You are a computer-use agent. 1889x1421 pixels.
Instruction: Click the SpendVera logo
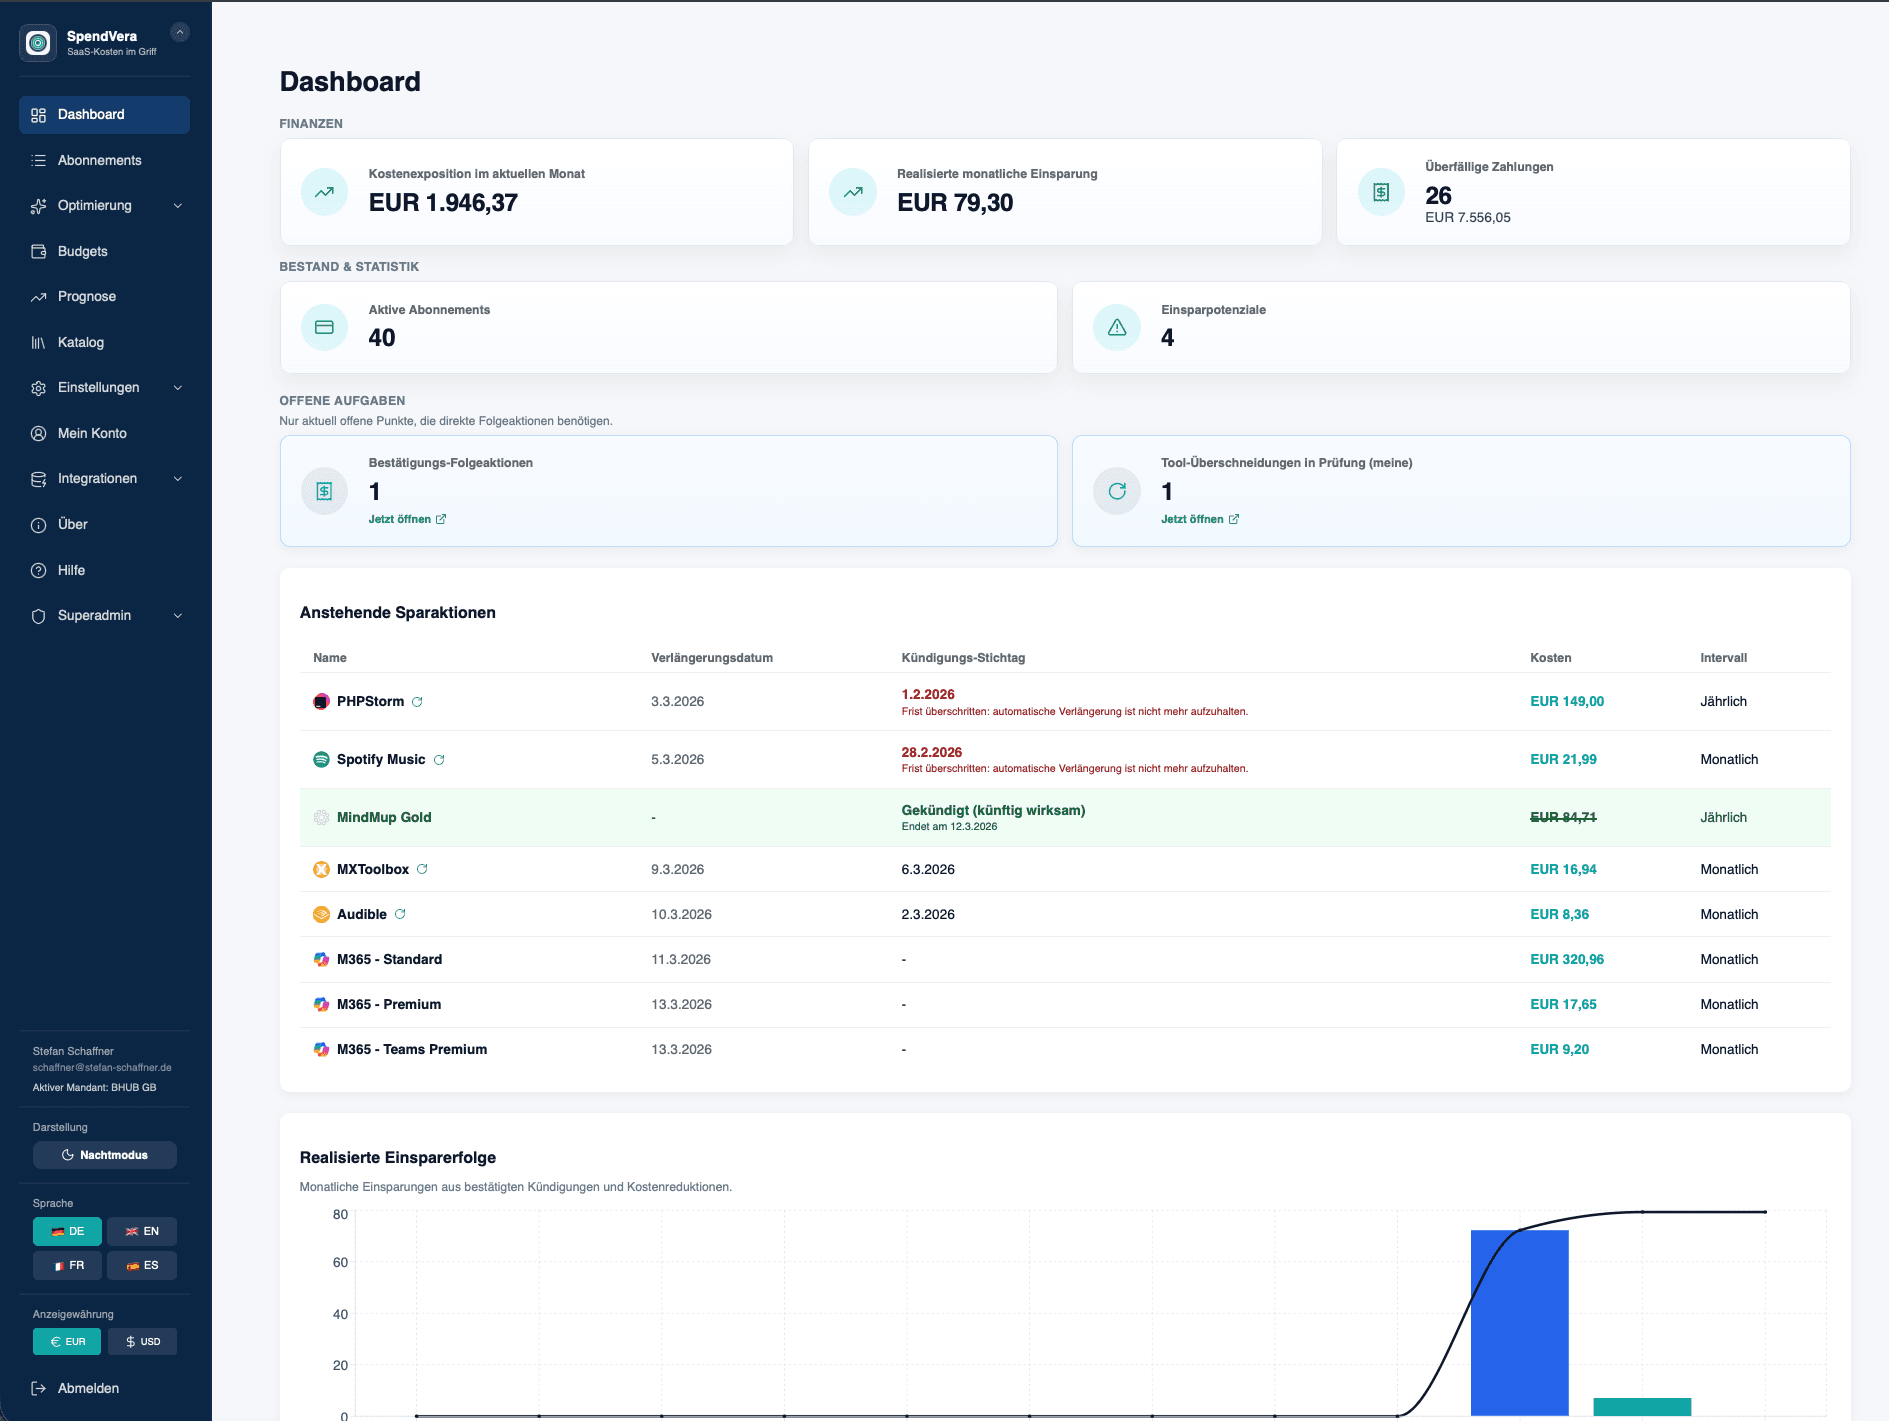coord(38,42)
